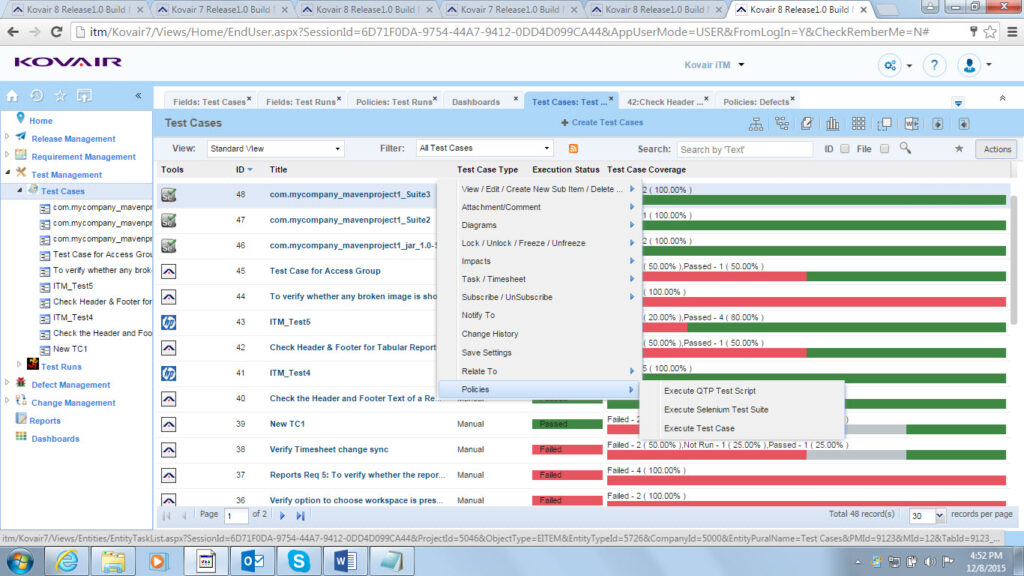
Task: Switch to the Dashboards tab
Action: click(x=476, y=102)
